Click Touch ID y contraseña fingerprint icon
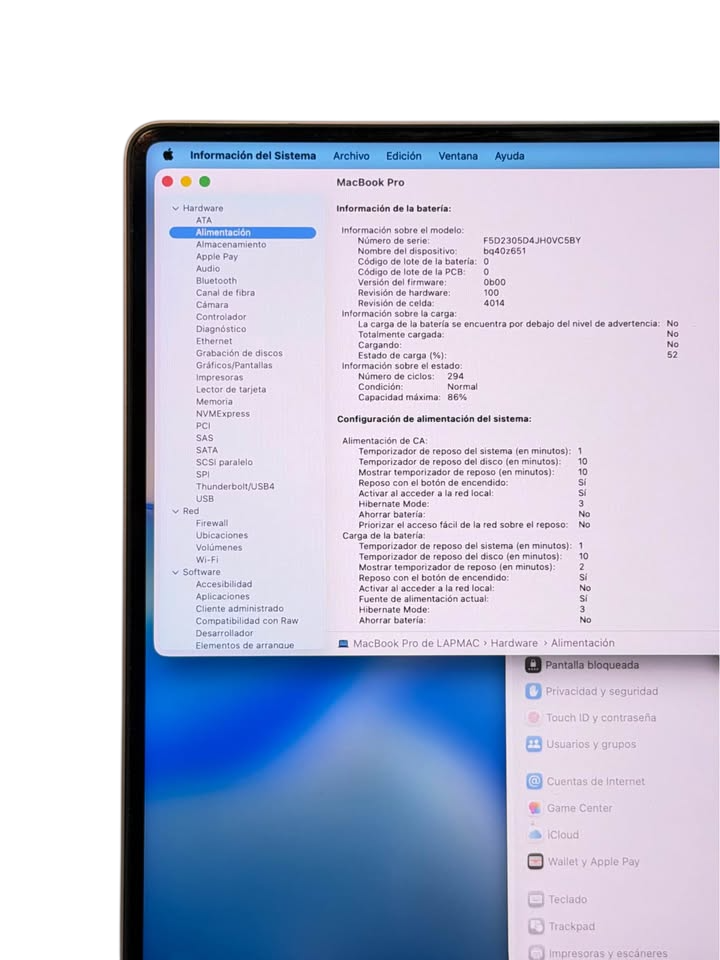 point(533,718)
